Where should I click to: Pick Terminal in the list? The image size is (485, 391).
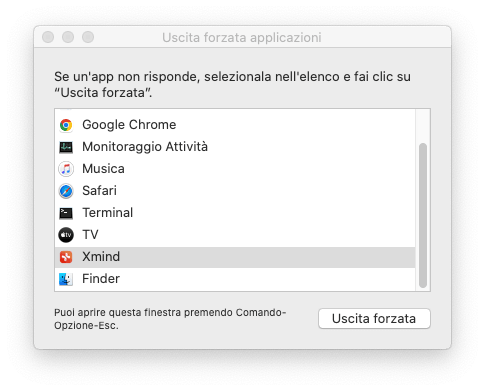click(108, 213)
